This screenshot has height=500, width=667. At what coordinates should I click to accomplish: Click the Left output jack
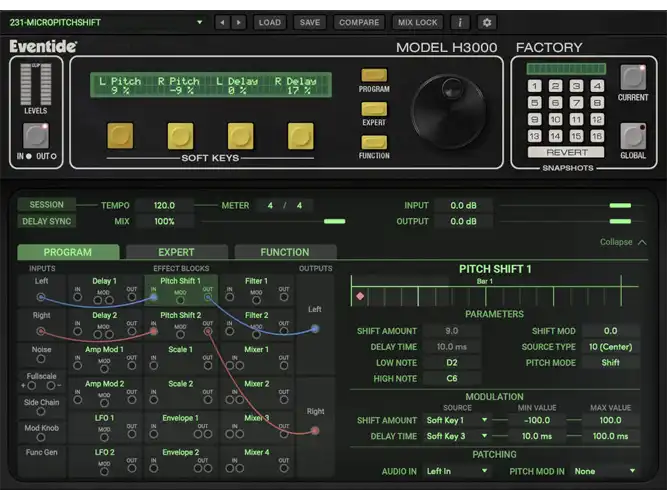315,329
